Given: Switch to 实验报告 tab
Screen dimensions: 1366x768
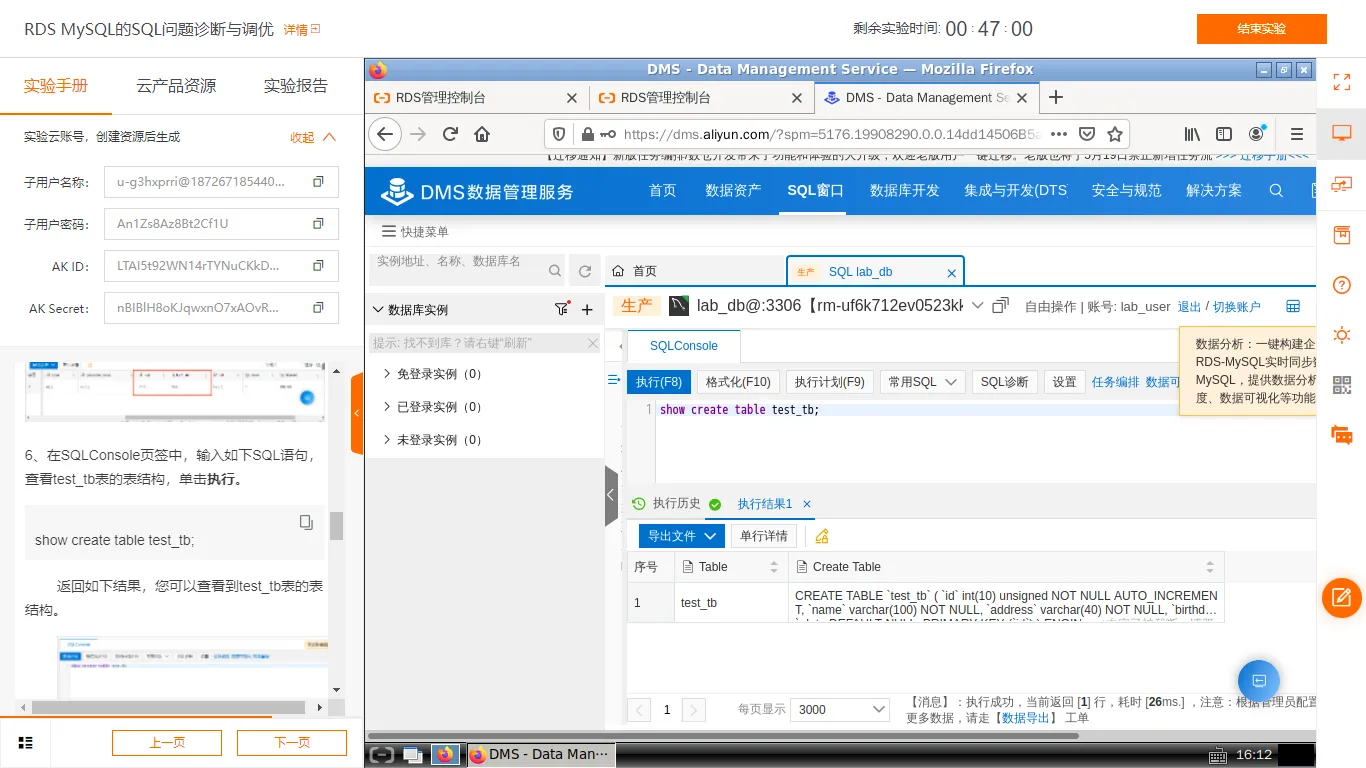Looking at the screenshot, I should point(295,86).
